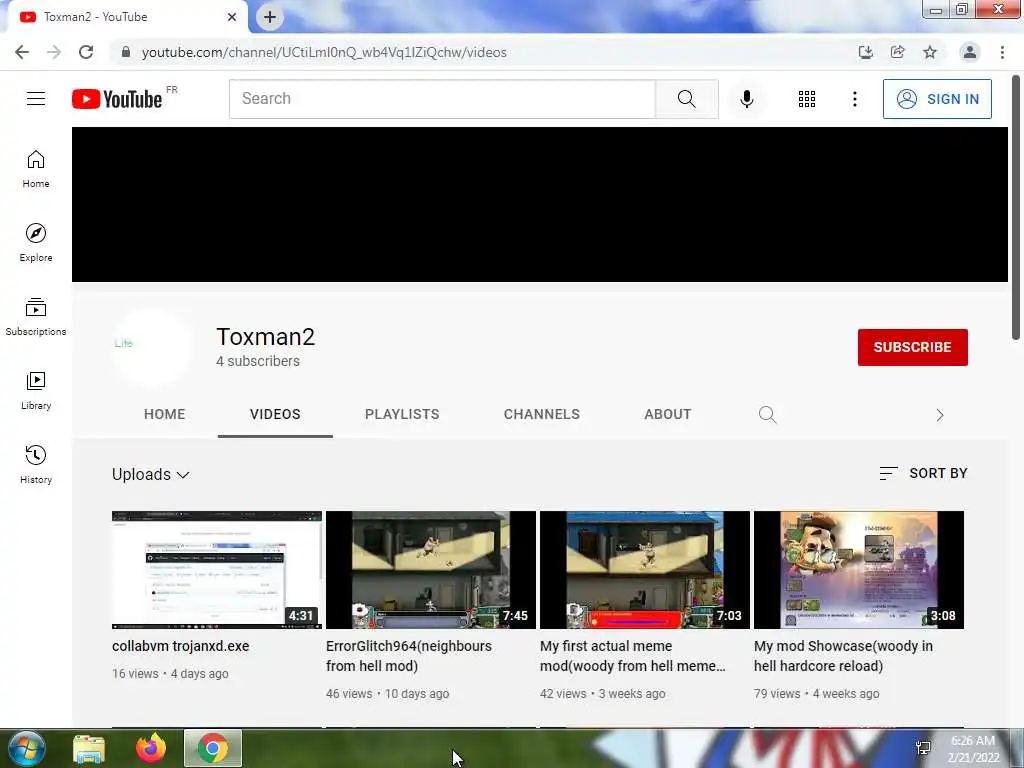Open the Chrome three-dot menu
This screenshot has width=1024, height=768.
click(1002, 52)
